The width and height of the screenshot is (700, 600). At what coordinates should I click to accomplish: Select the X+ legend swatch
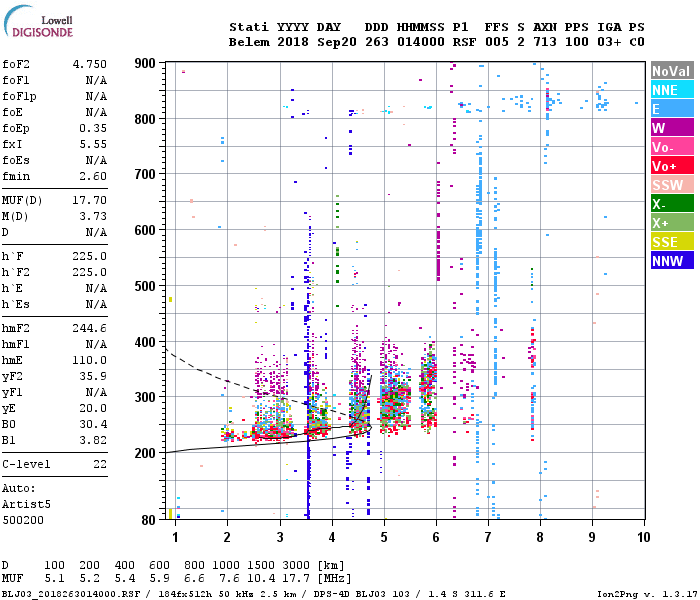coord(672,223)
